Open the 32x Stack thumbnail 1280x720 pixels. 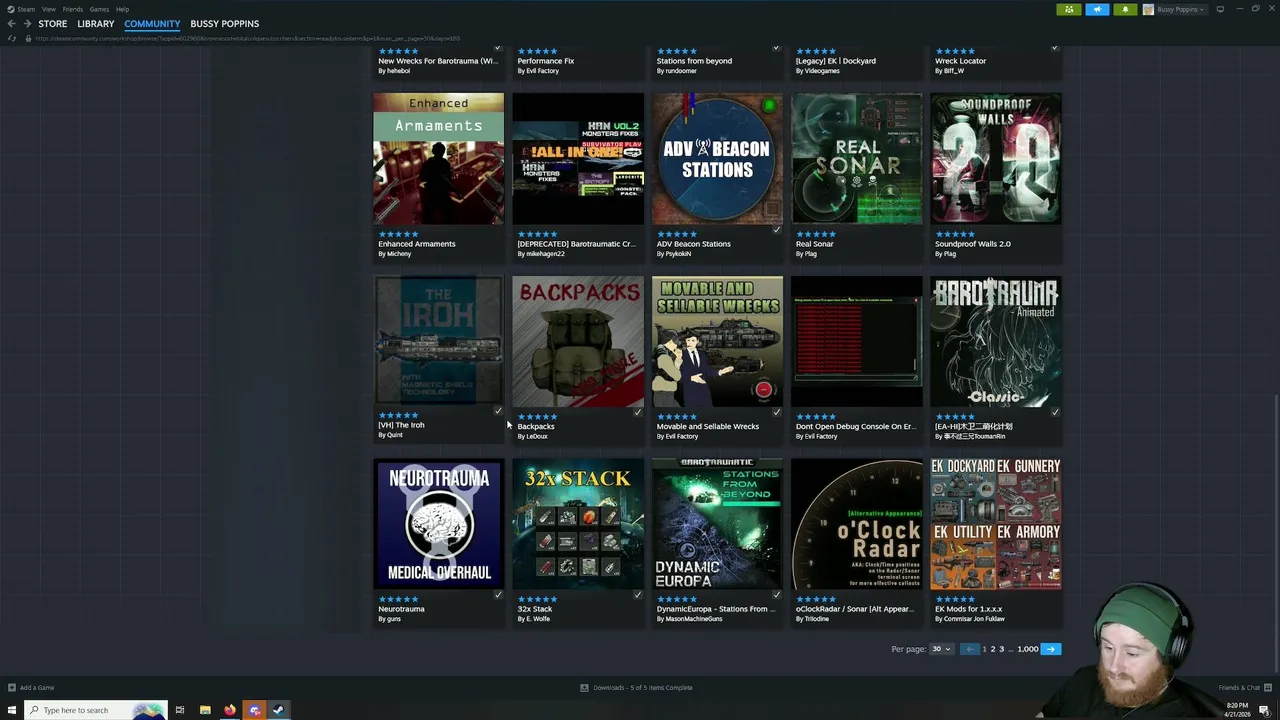(578, 524)
